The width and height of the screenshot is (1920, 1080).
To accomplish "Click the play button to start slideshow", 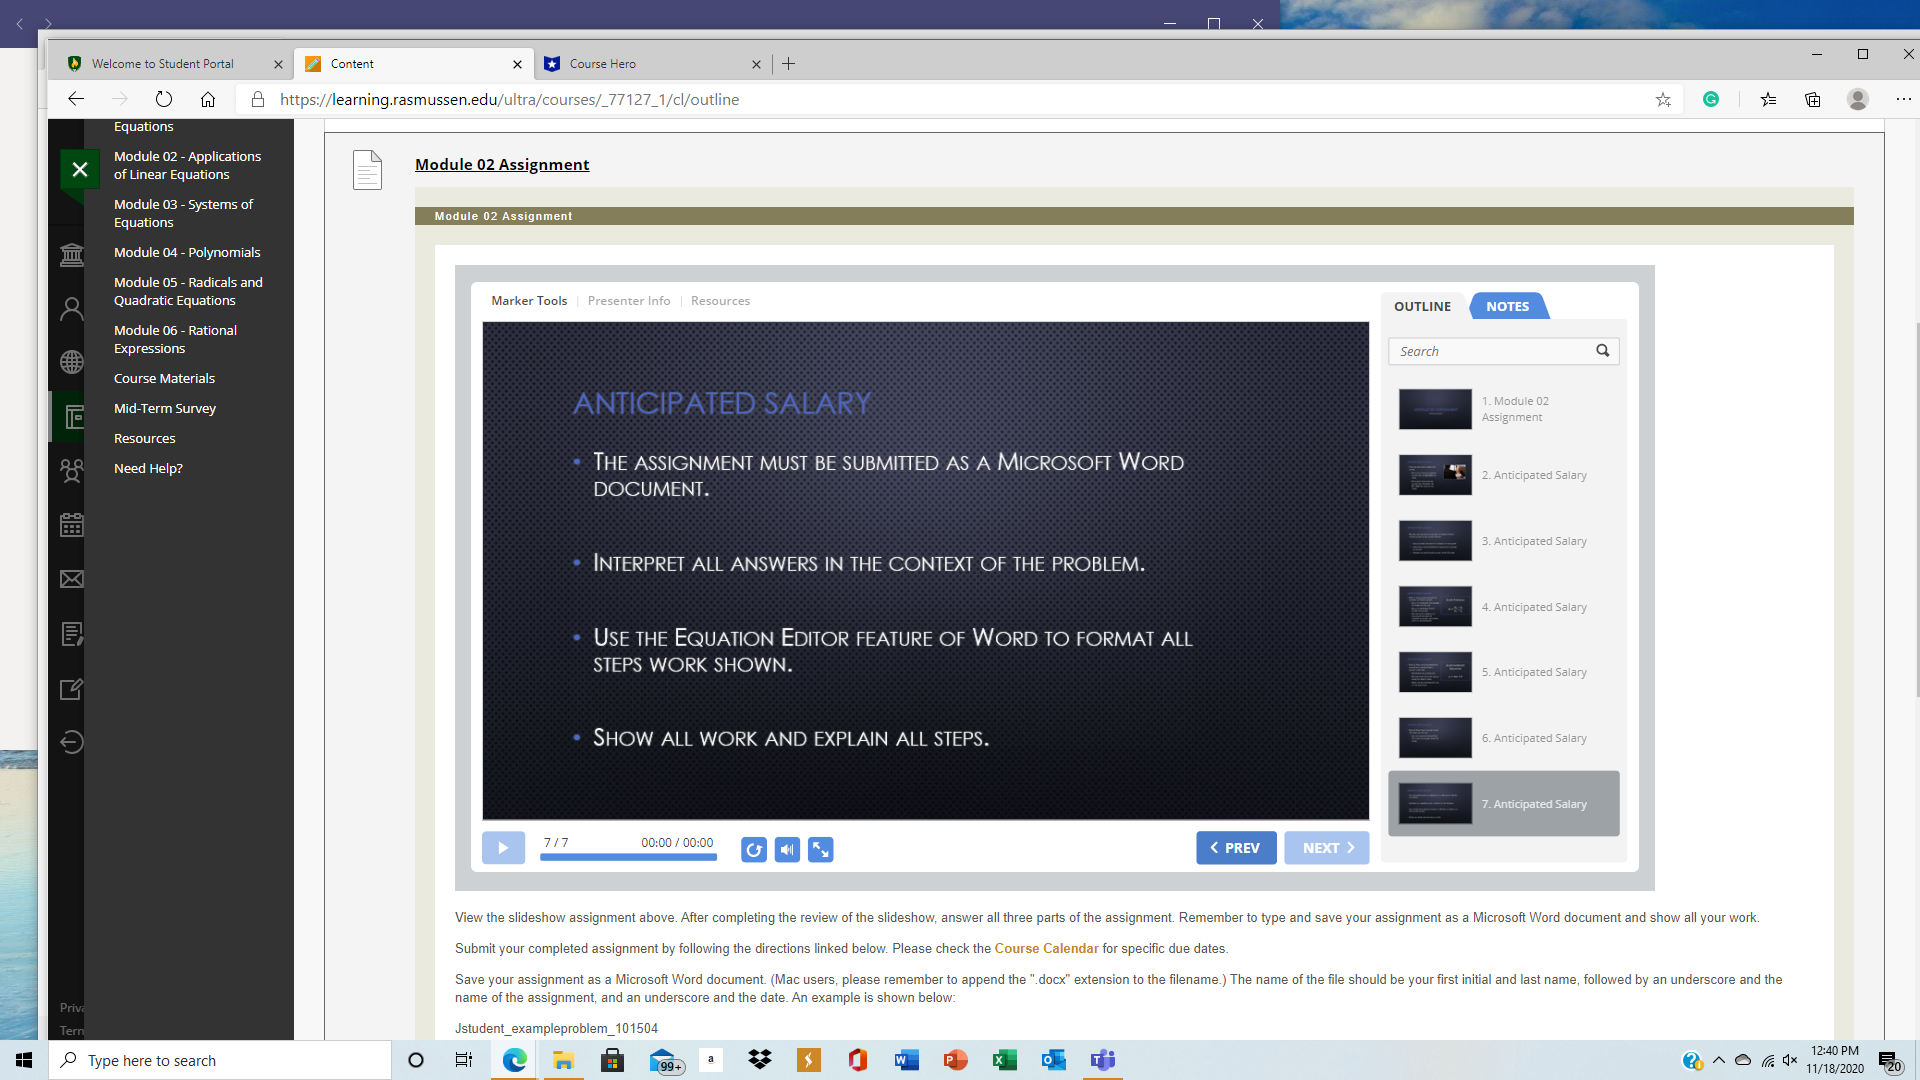I will click(x=502, y=848).
